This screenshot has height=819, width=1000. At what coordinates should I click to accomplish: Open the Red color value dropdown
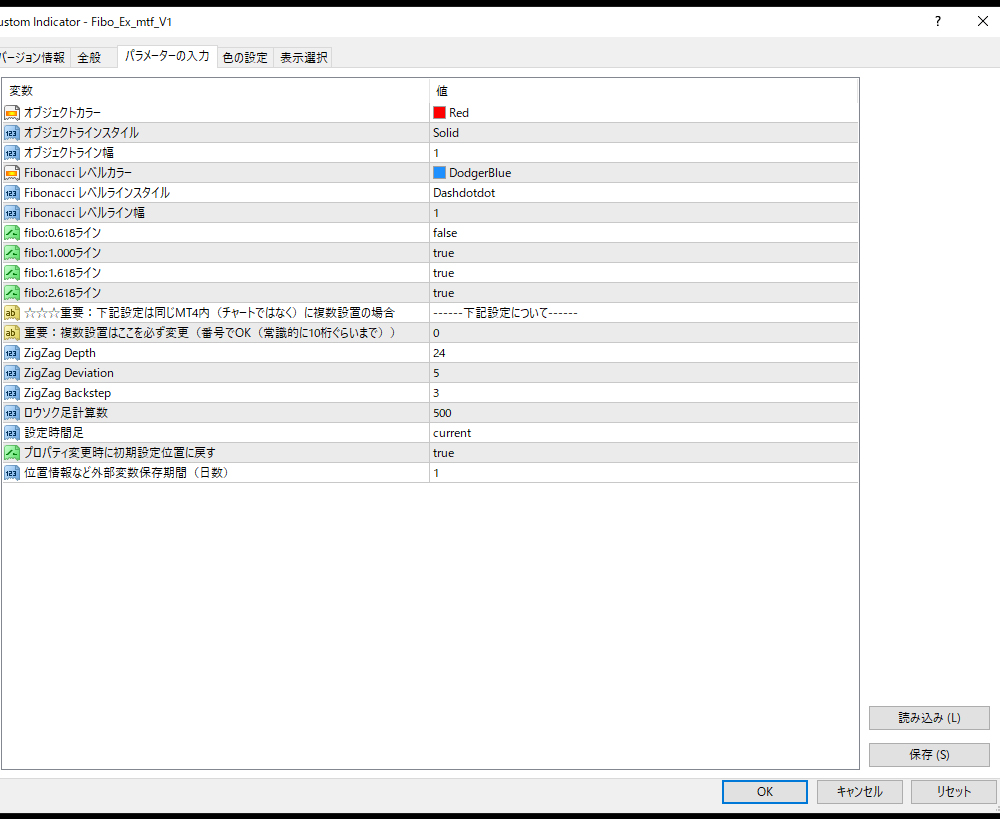tap(643, 113)
